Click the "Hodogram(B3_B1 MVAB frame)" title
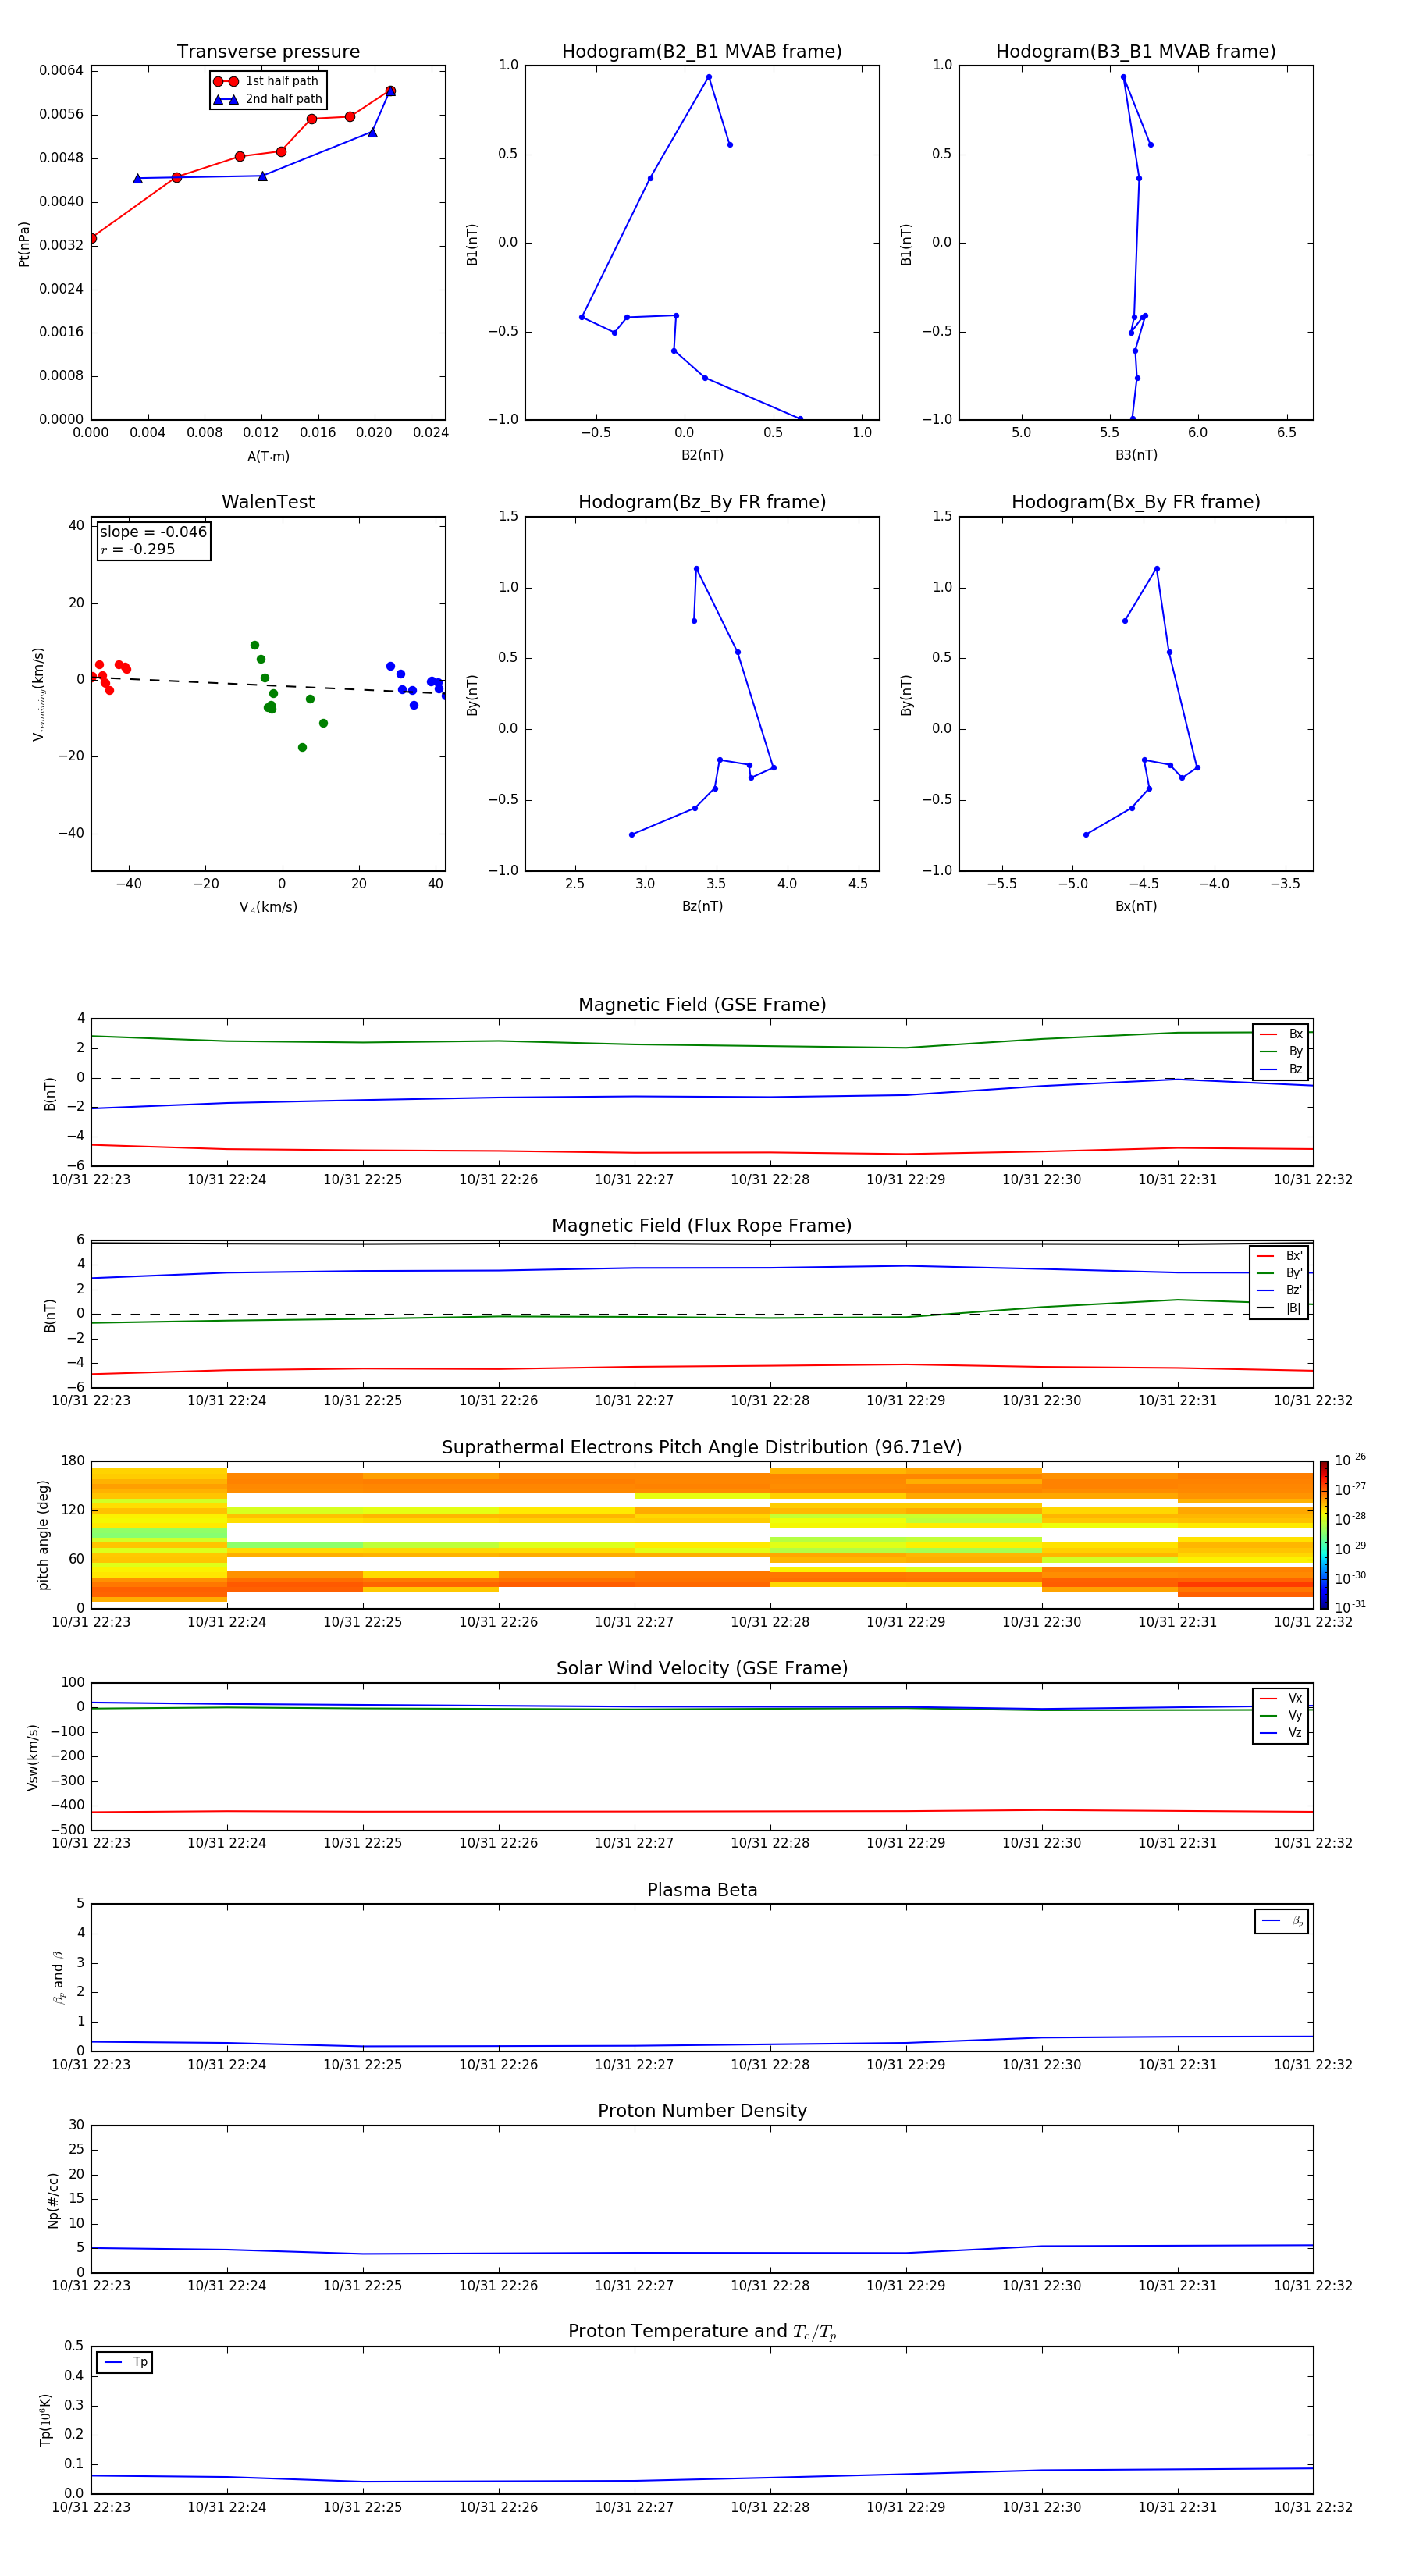 pos(1136,52)
